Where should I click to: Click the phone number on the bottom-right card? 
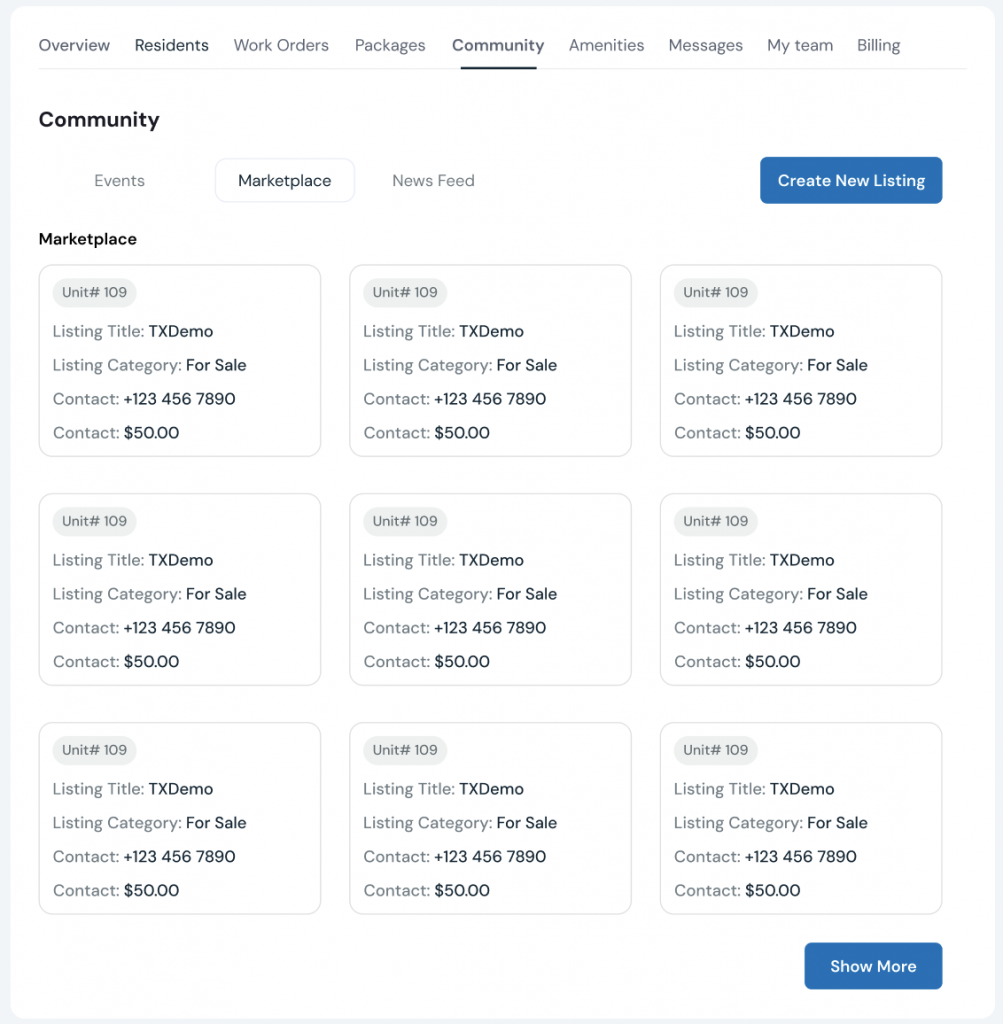pyautogui.click(x=800, y=857)
